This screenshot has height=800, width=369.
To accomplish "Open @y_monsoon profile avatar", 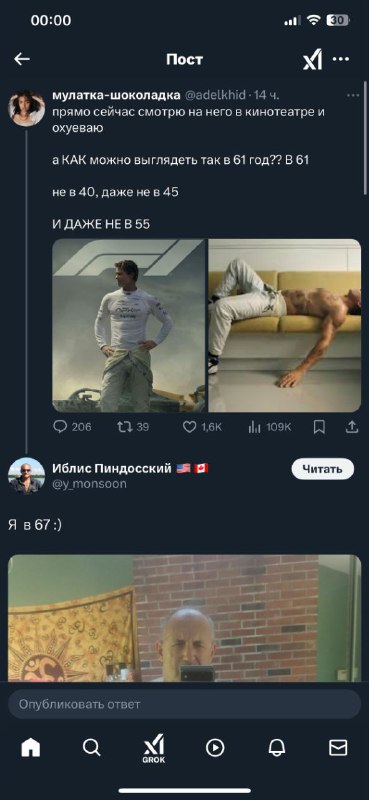I will [x=27, y=476].
